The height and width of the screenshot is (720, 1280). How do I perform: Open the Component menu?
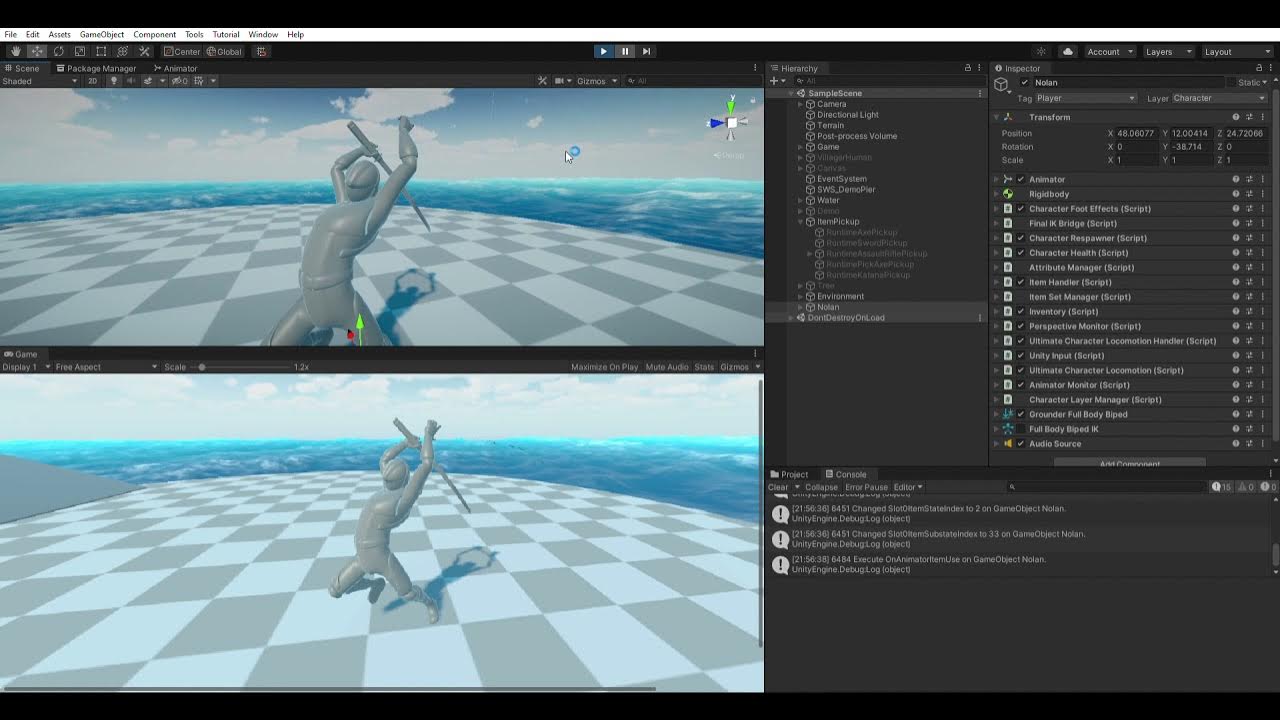(x=154, y=34)
